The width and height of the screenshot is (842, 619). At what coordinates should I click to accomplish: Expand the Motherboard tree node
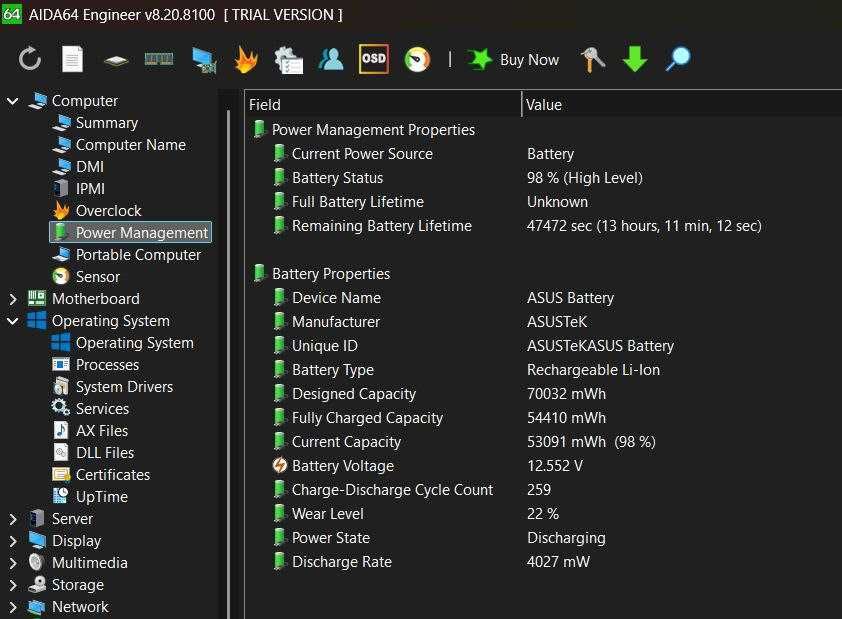pyautogui.click(x=13, y=298)
